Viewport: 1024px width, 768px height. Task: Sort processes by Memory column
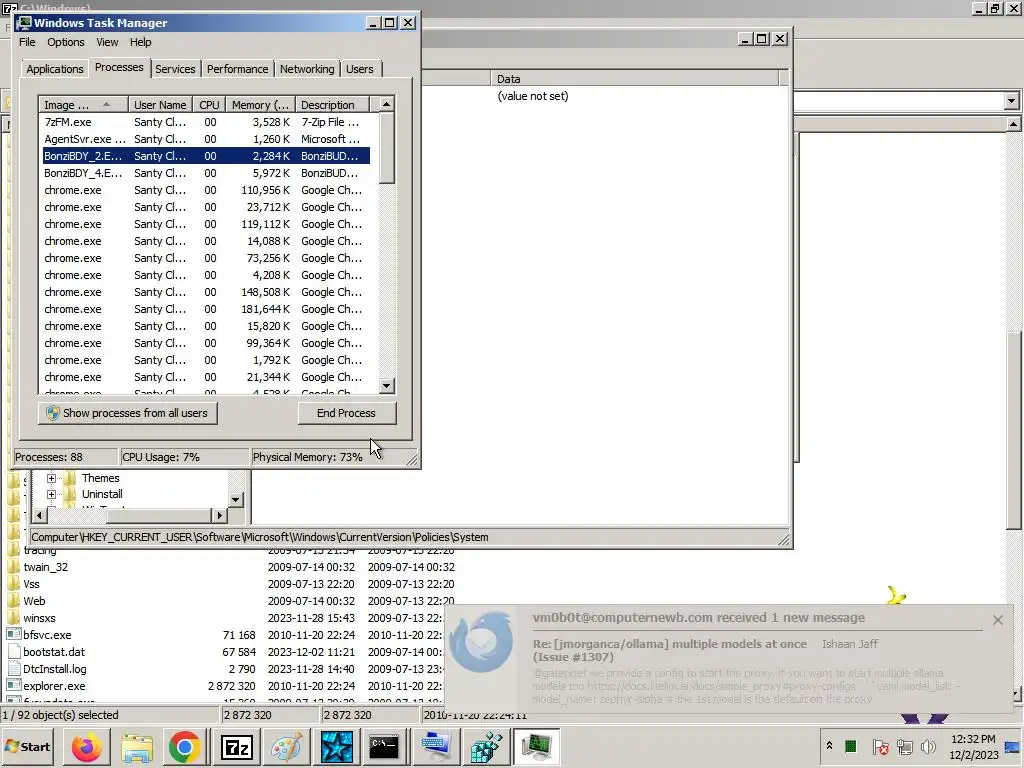260,105
